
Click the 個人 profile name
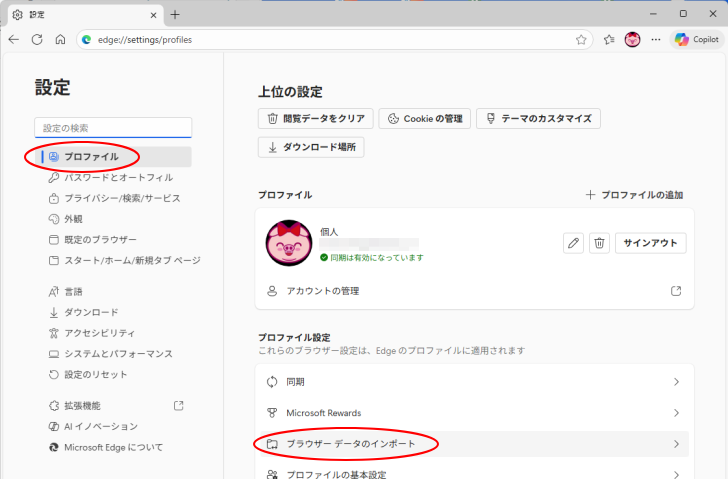click(329, 232)
